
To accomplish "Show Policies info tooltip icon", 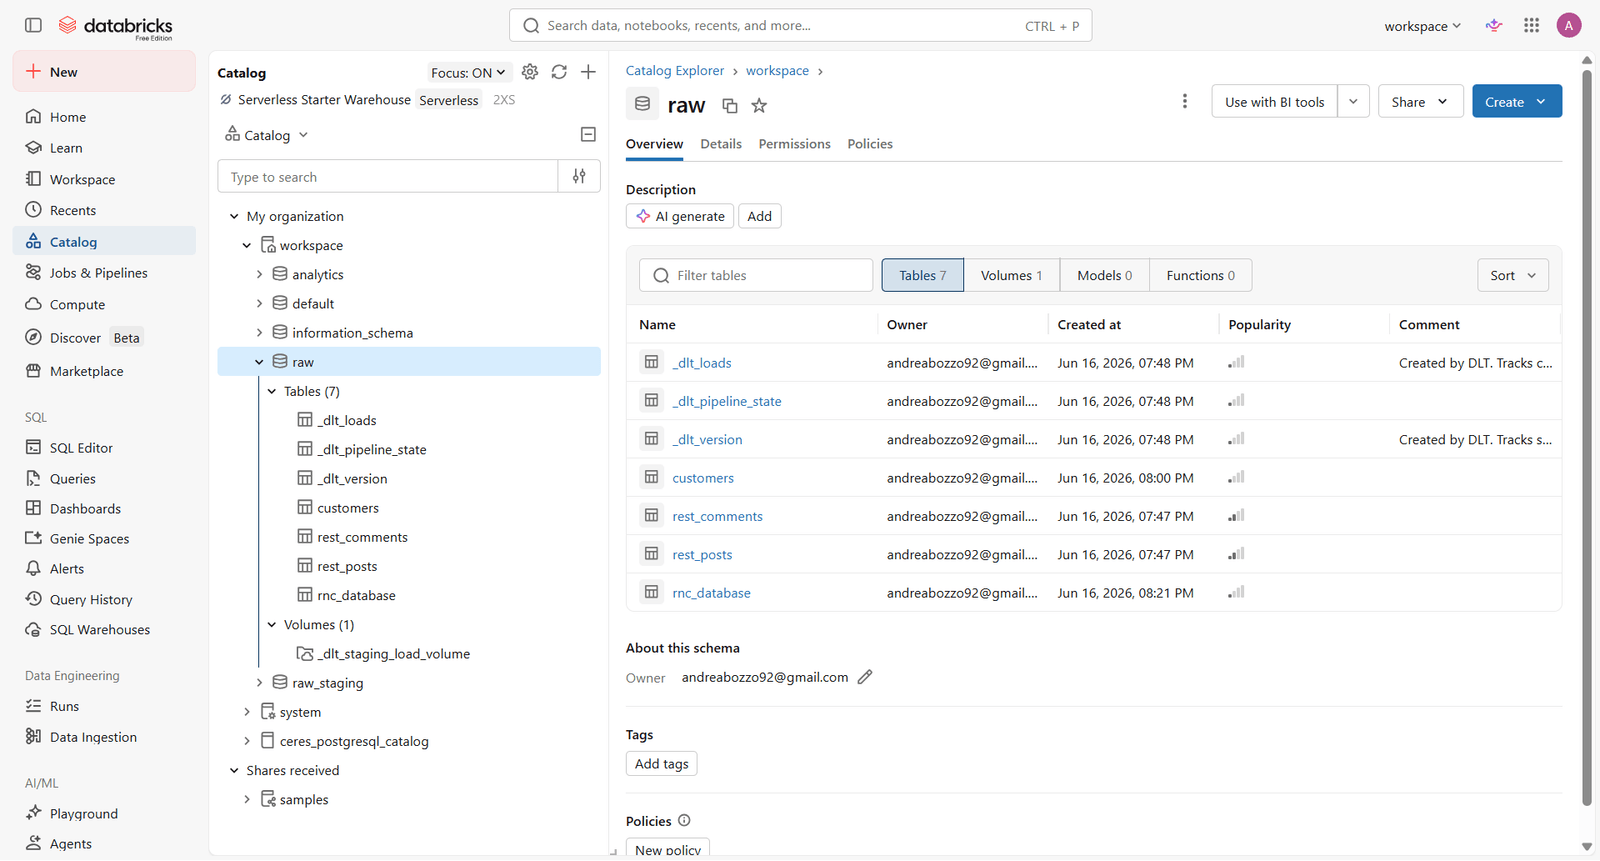I will coord(684,821).
